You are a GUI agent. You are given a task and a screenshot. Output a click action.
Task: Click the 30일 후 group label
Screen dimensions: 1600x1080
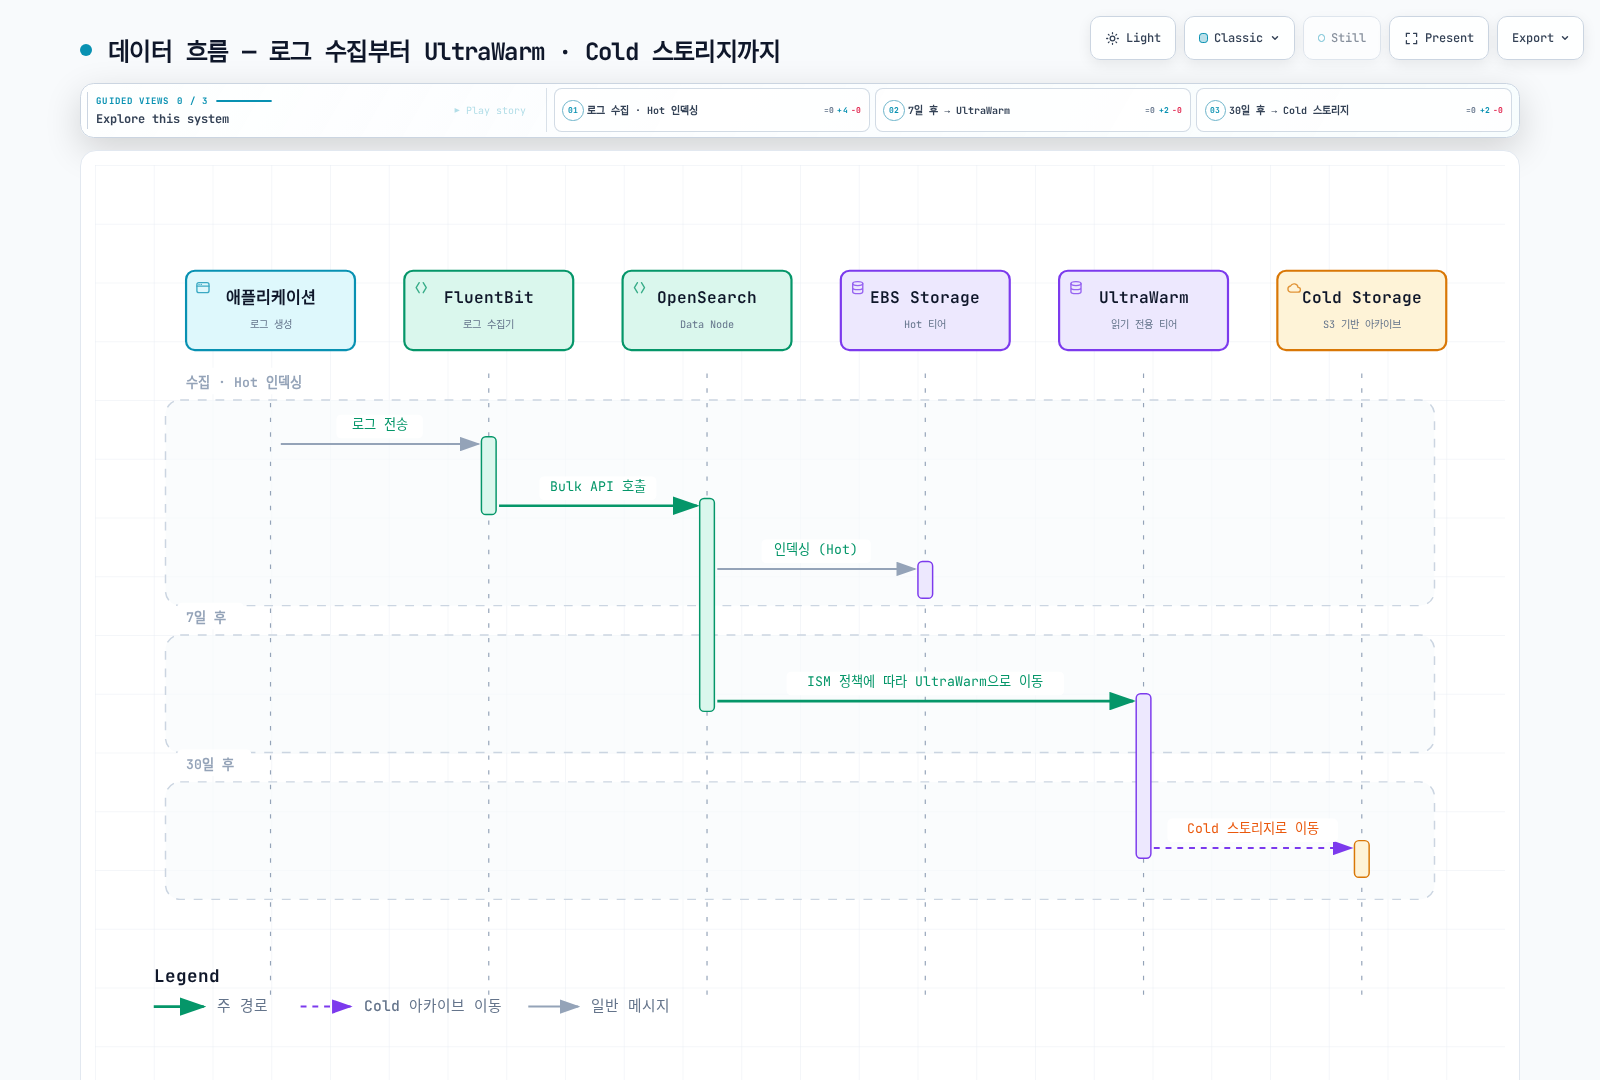tap(210, 764)
